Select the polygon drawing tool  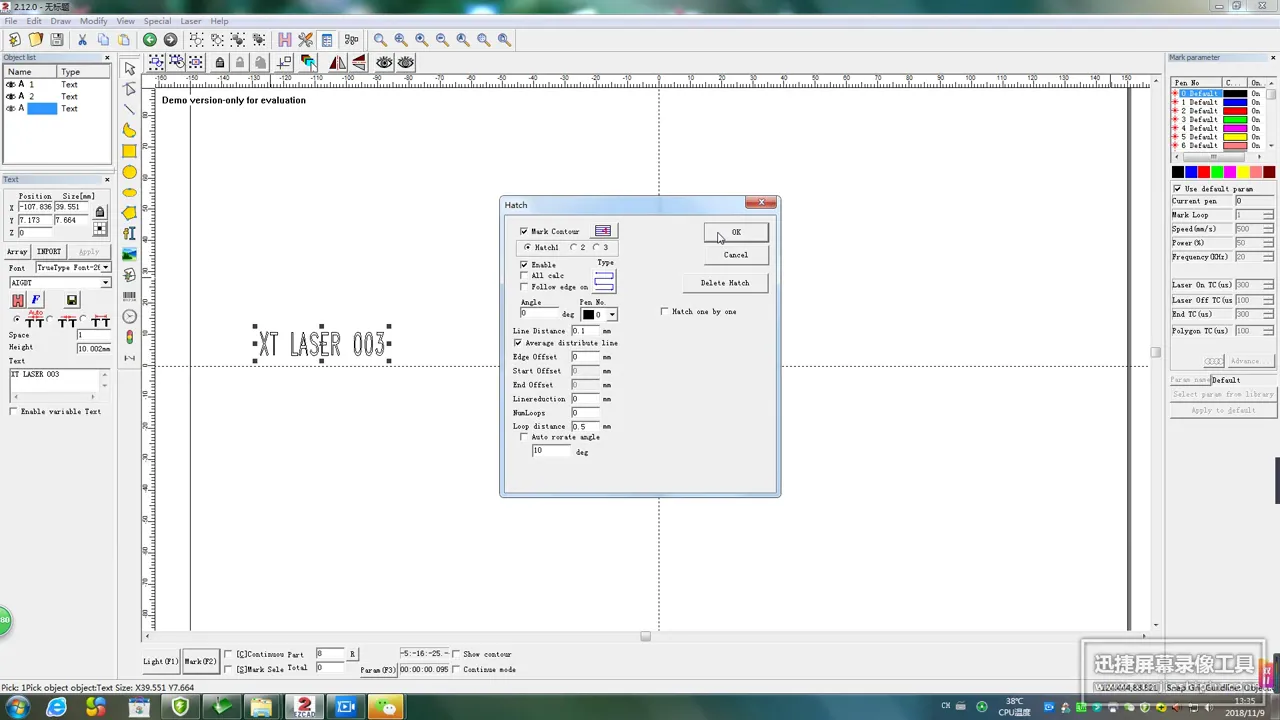tap(129, 213)
